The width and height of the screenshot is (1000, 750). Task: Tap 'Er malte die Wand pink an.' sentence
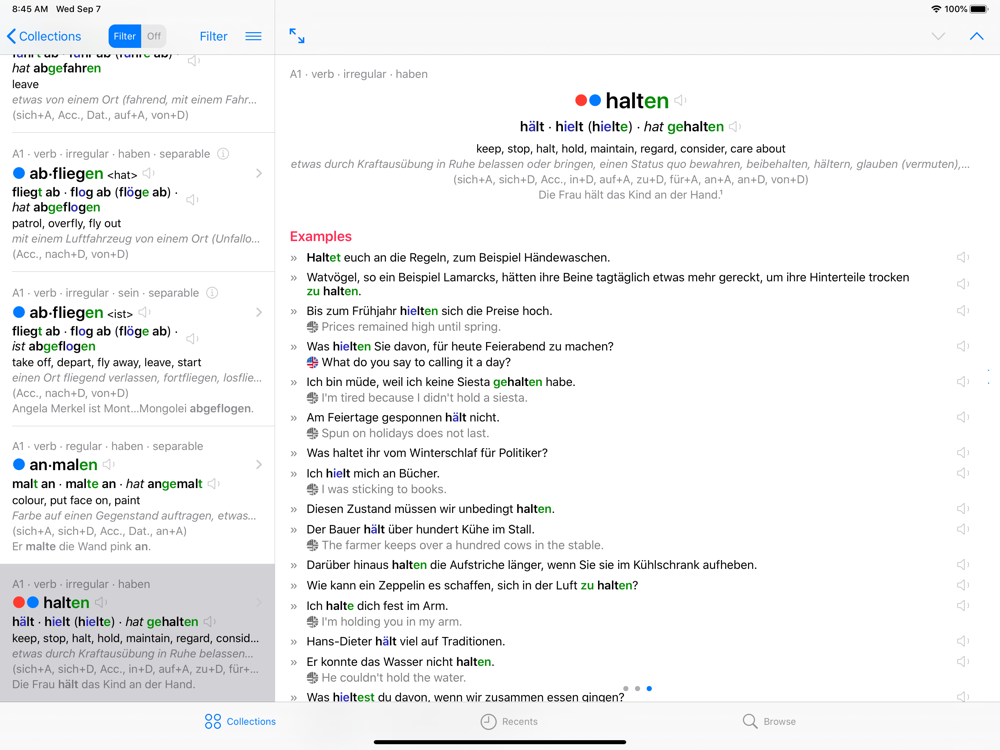(x=82, y=547)
